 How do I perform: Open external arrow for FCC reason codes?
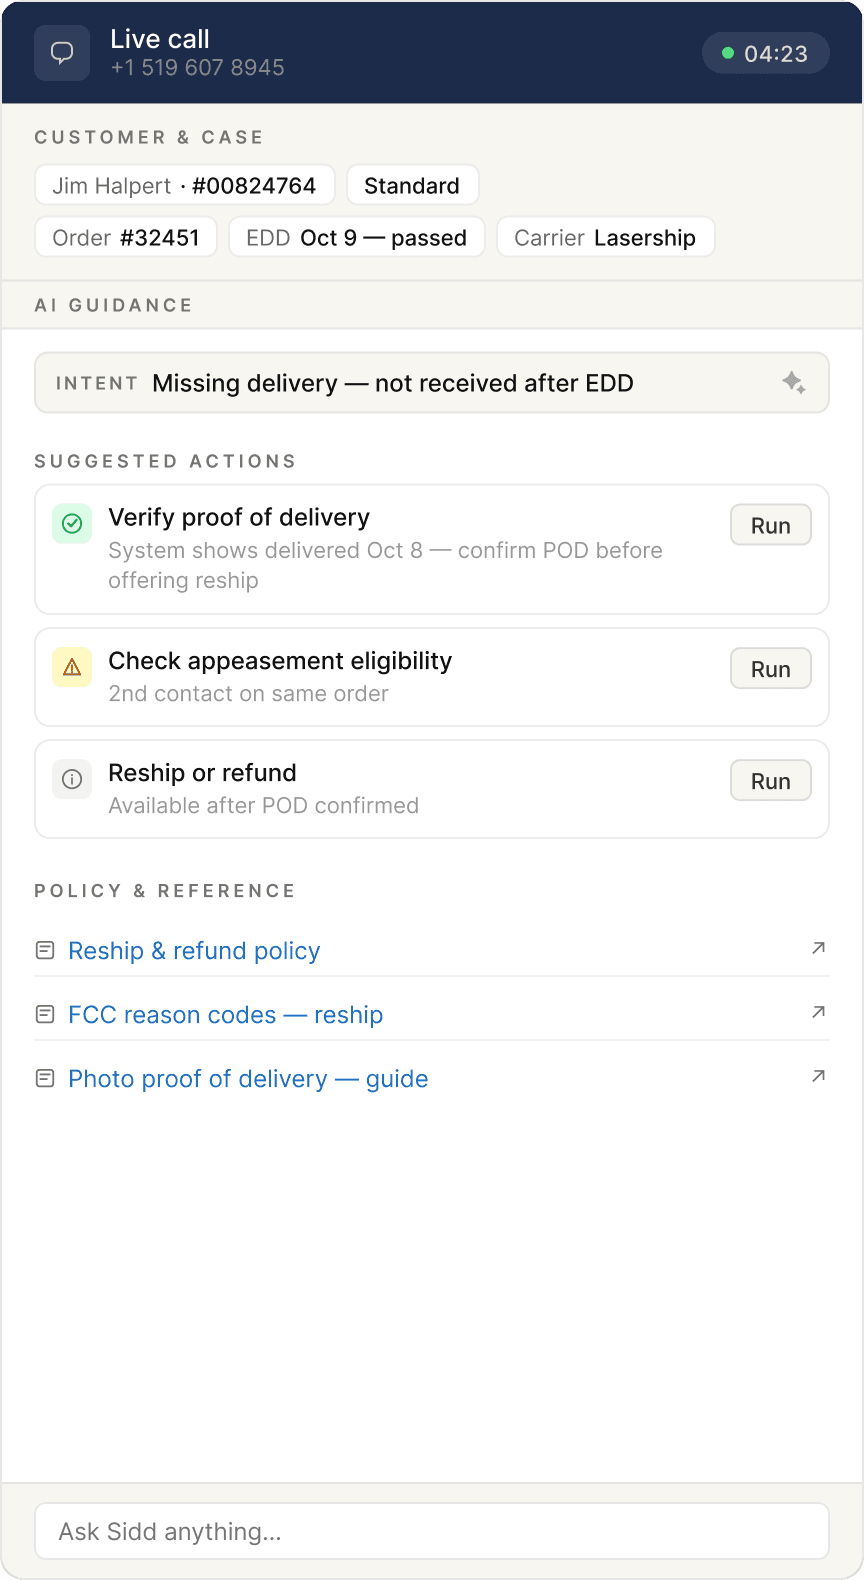[x=818, y=1012]
